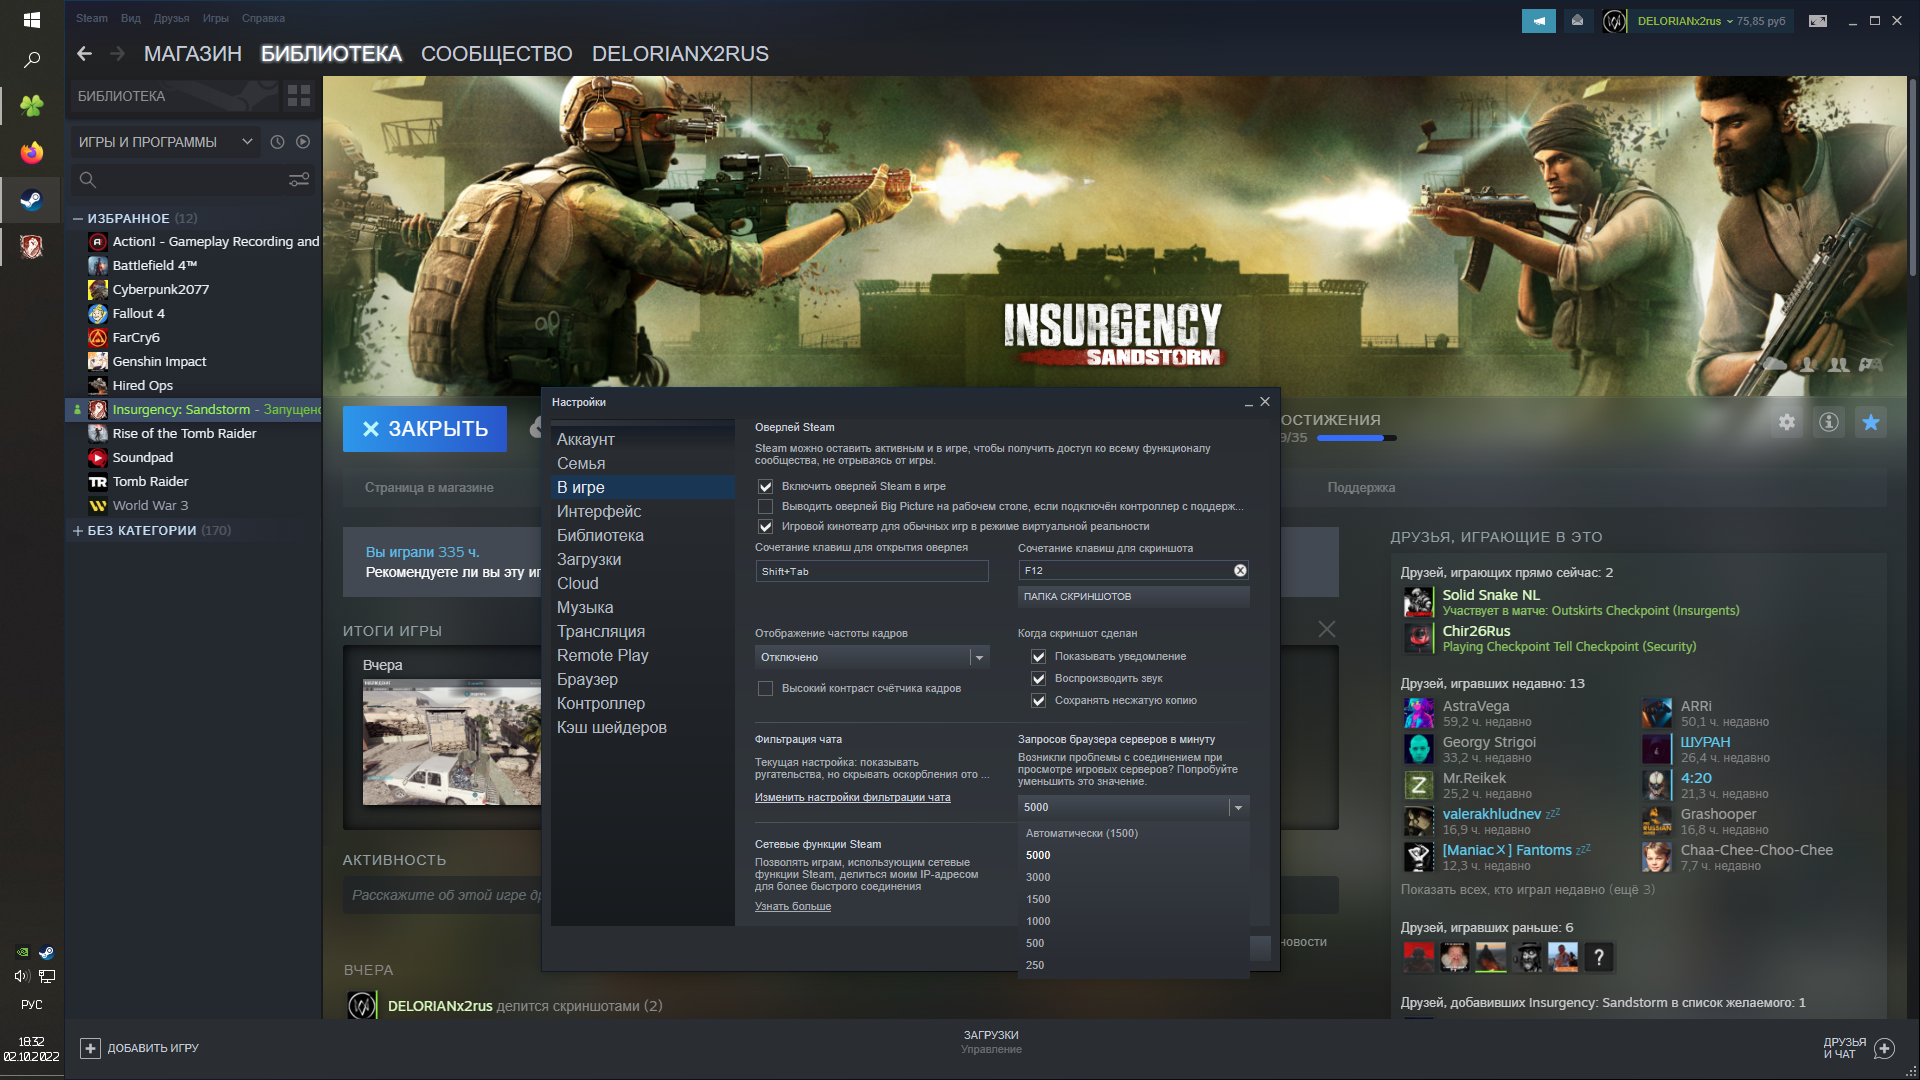Click the Windows Start button
The width and height of the screenshot is (1920, 1080).
point(32,20)
